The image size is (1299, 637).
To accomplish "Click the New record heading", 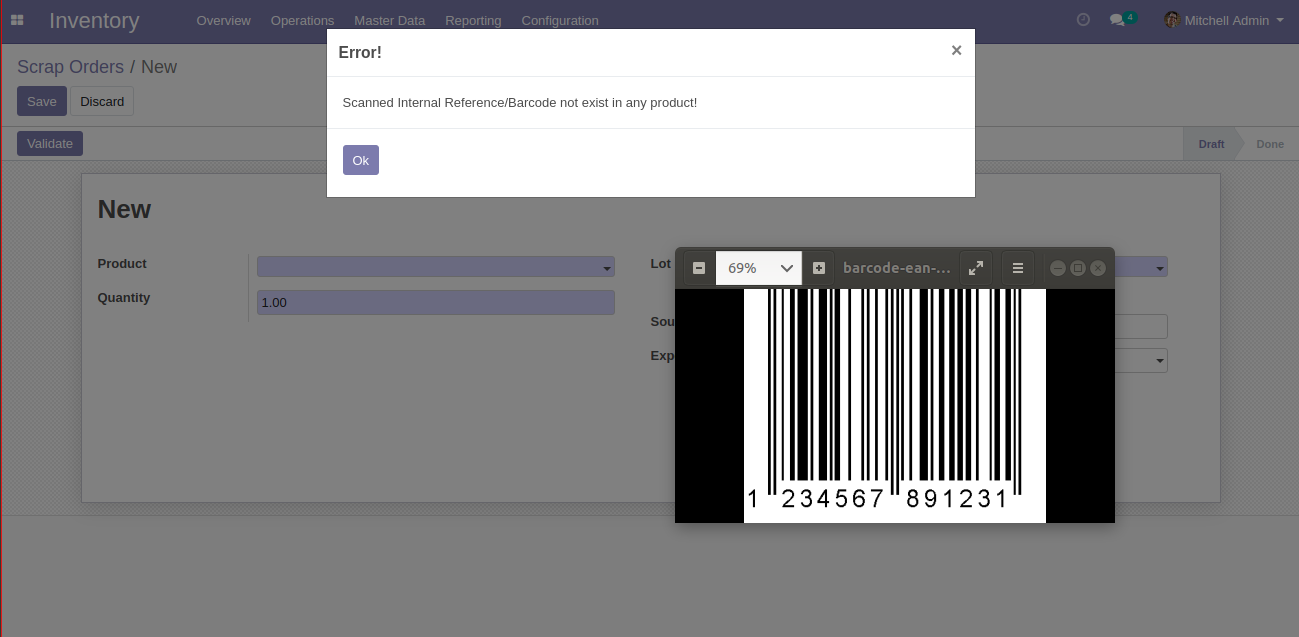I will coord(124,209).
